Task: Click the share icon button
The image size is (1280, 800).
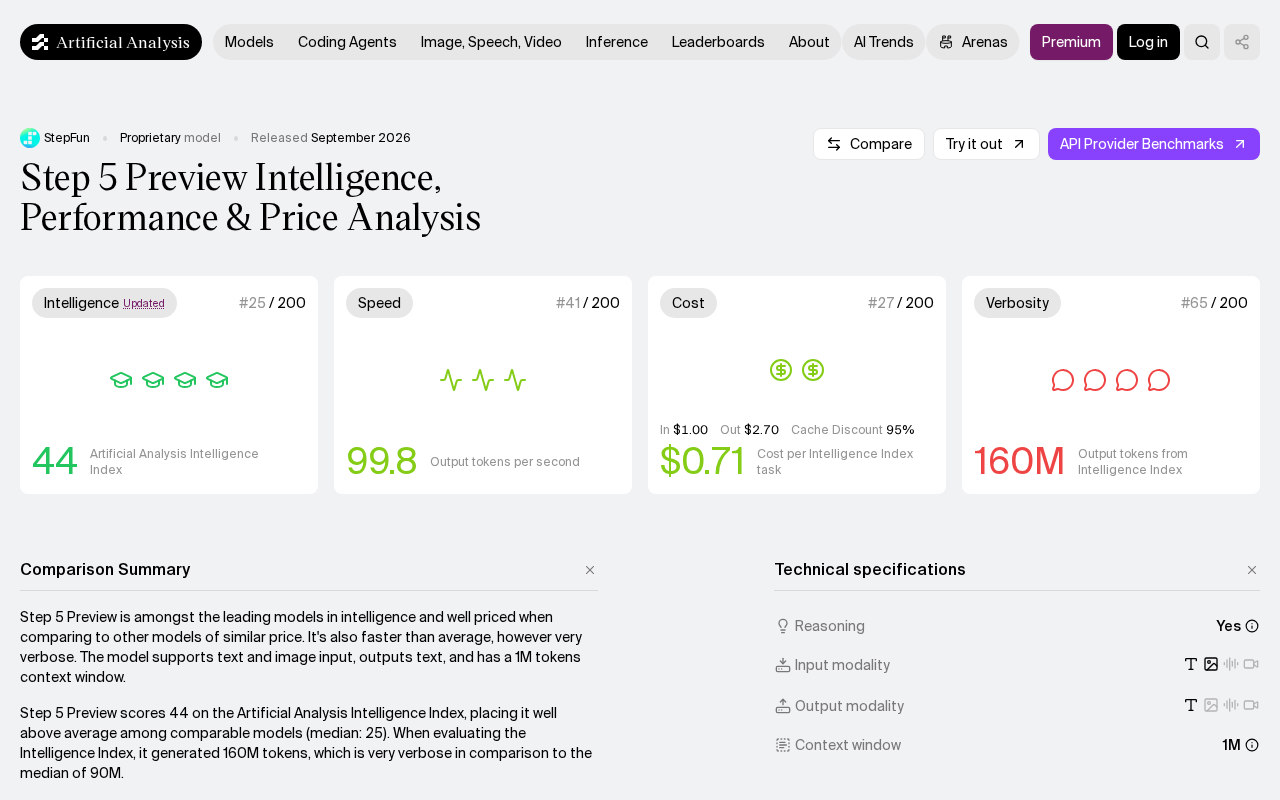Action: (1242, 42)
